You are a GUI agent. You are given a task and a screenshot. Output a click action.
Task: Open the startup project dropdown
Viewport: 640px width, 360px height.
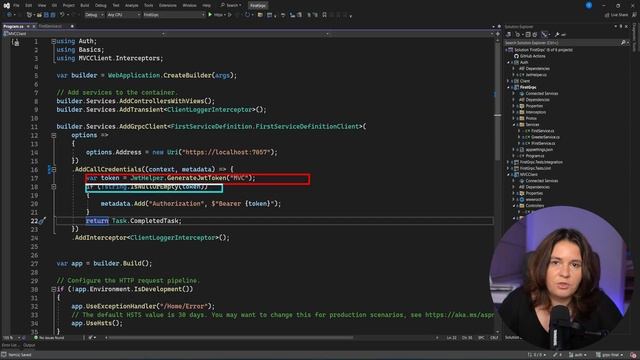[173, 15]
